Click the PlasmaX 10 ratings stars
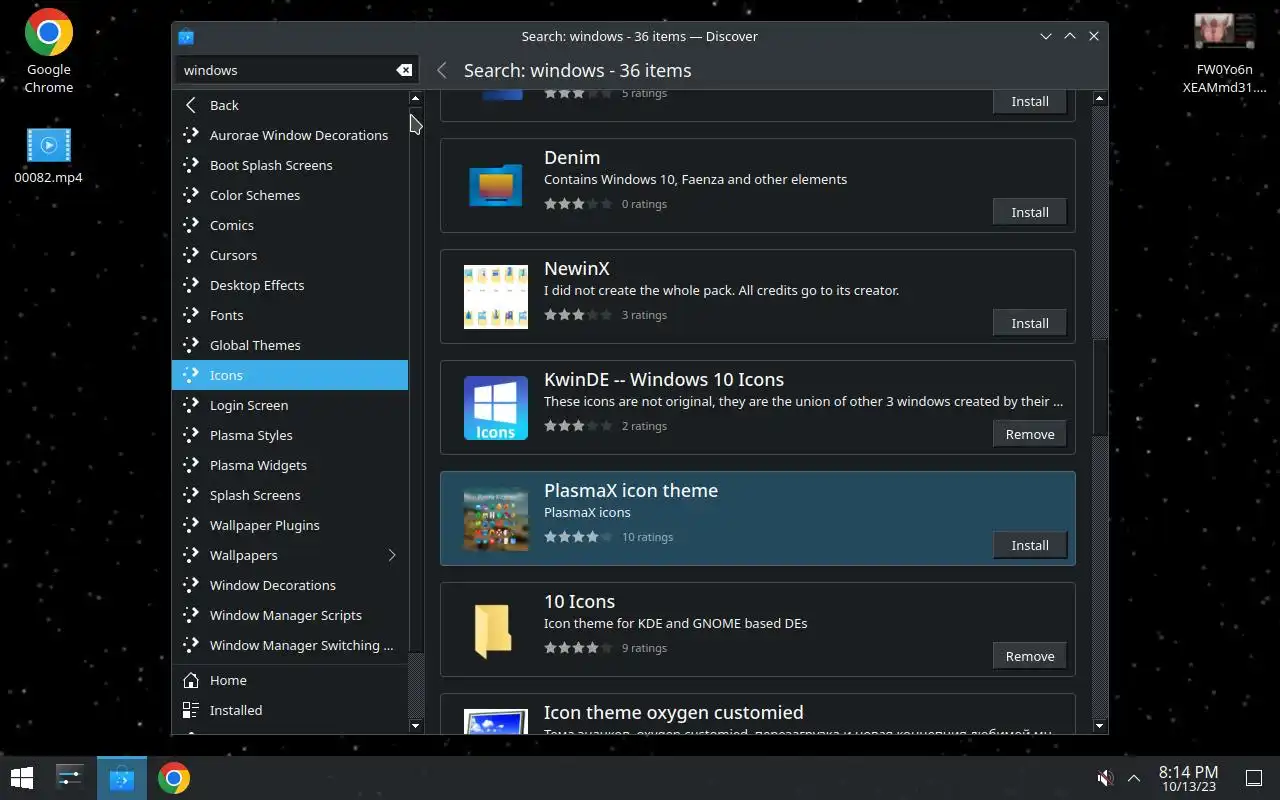Viewport: 1280px width, 800px height. pyautogui.click(x=578, y=537)
